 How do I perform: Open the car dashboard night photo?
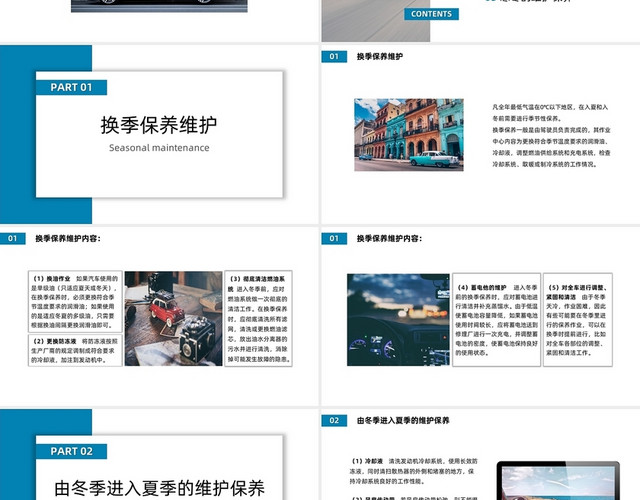[x=398, y=320]
